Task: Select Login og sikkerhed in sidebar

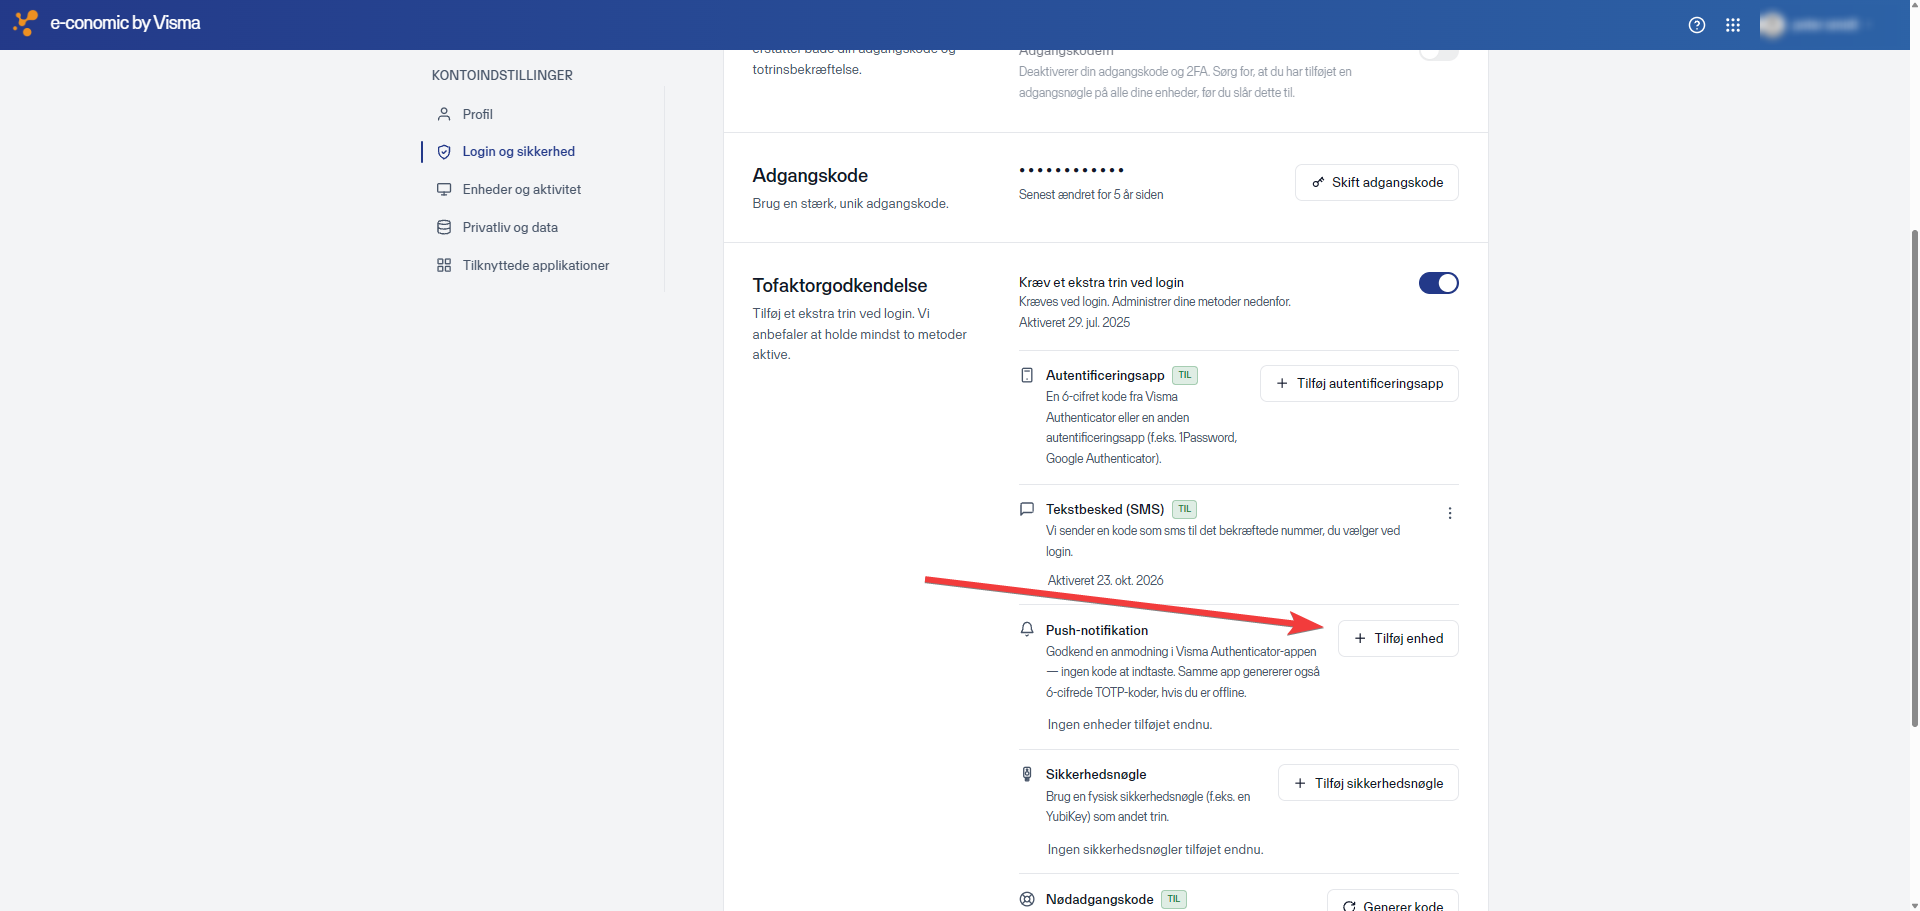Action: click(518, 152)
